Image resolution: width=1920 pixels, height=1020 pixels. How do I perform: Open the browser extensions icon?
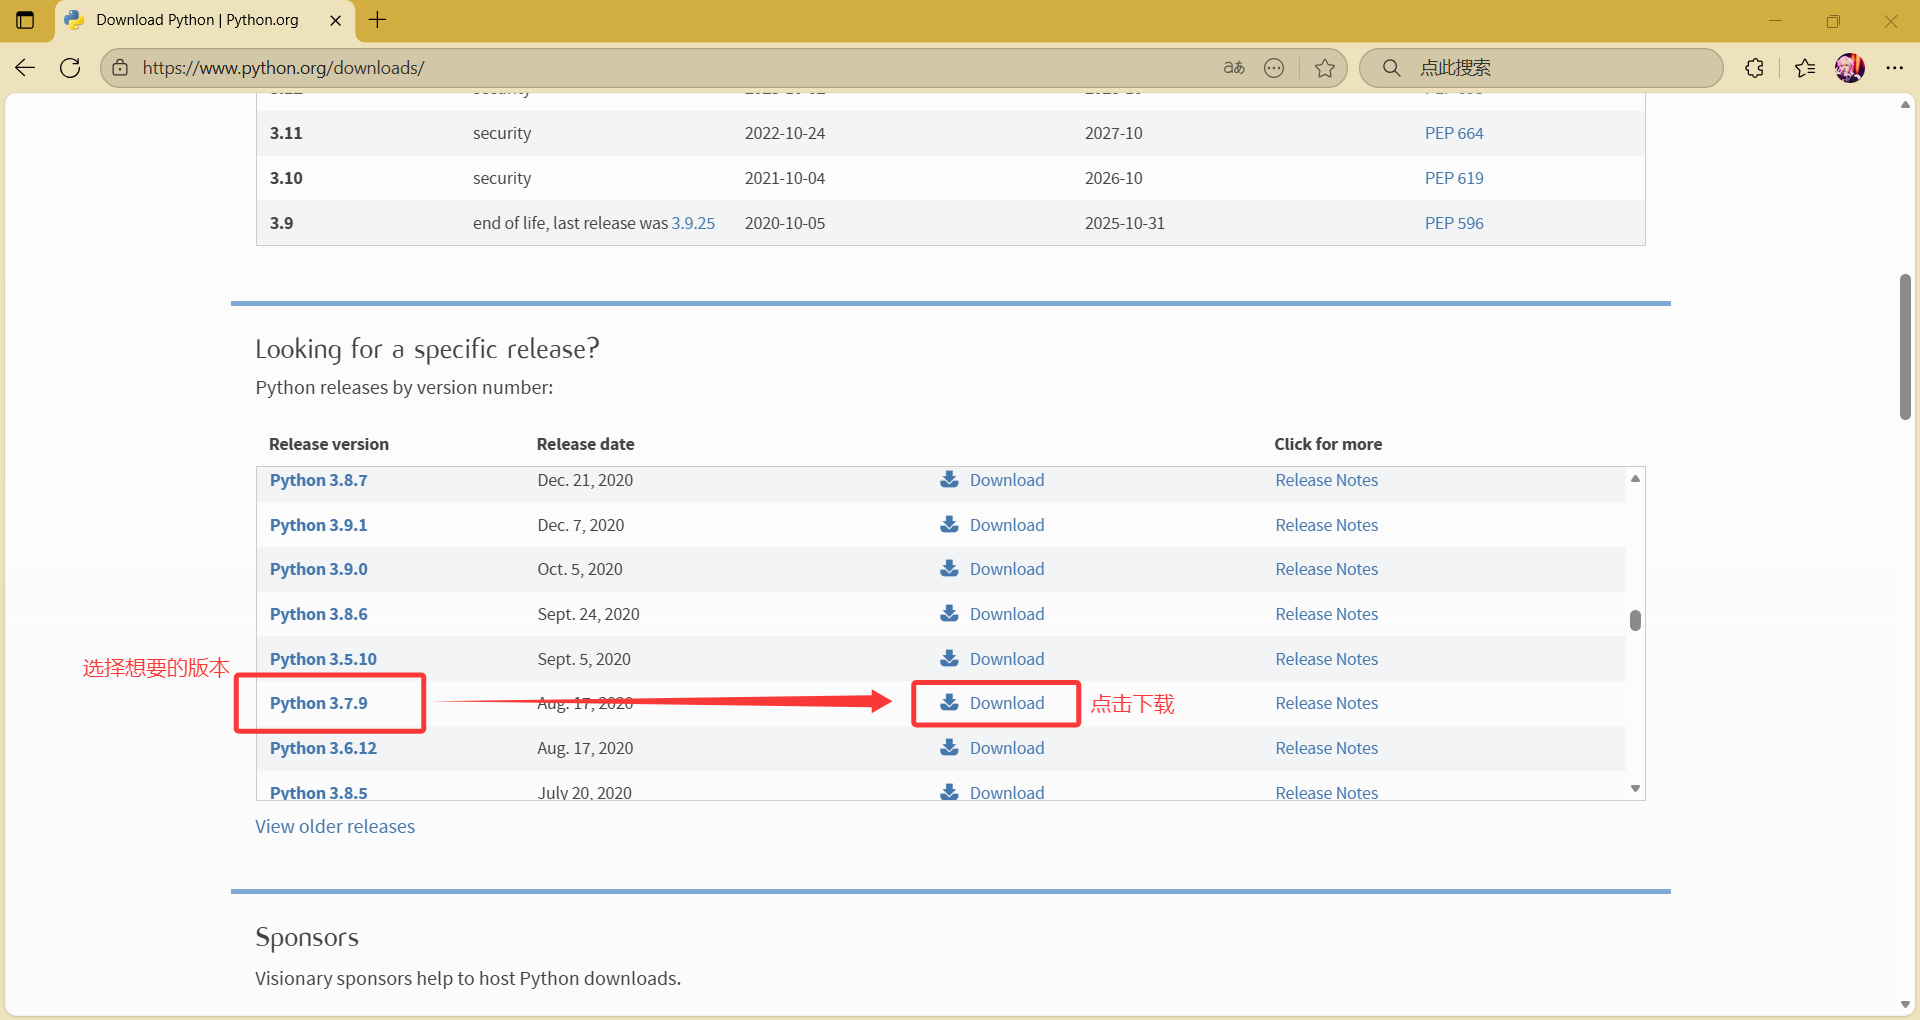pyautogui.click(x=1754, y=68)
